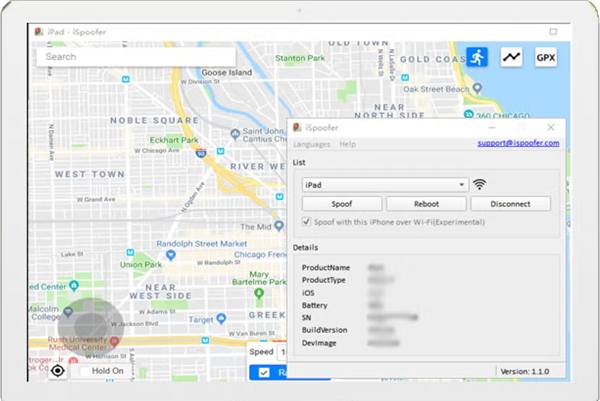
Task: Open the Help menu
Action: point(347,144)
